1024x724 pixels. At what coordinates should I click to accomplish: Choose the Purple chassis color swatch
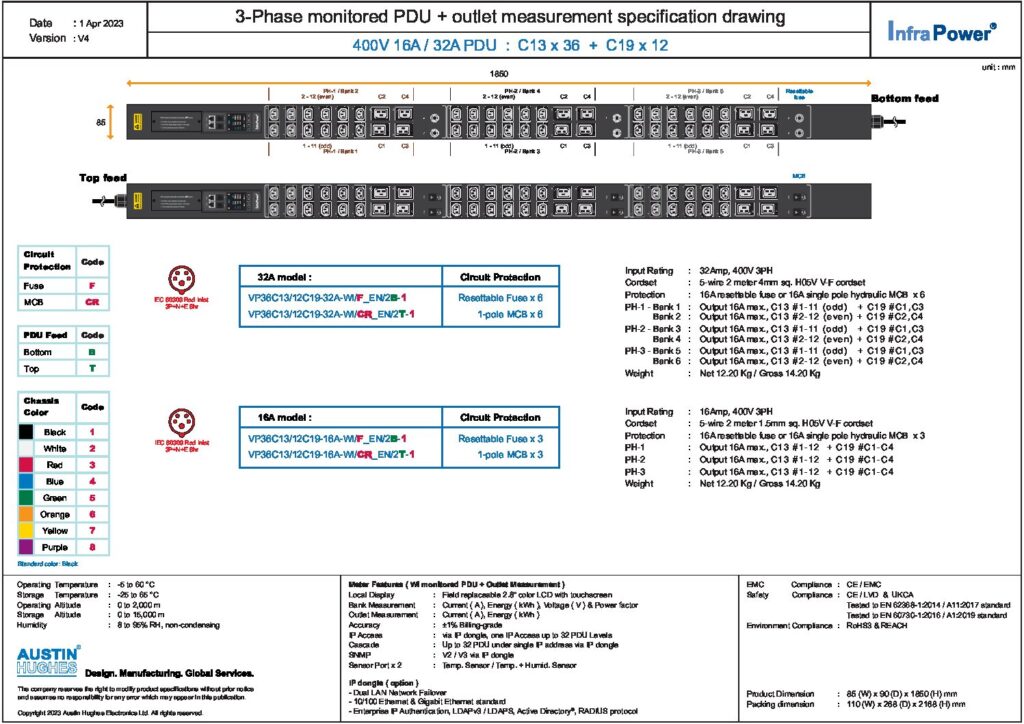point(25,547)
